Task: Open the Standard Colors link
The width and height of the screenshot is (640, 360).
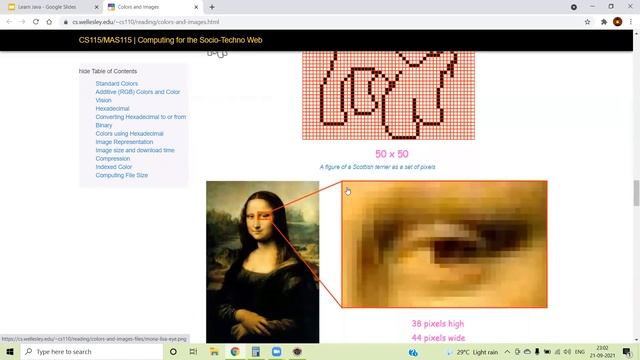Action: tap(117, 83)
